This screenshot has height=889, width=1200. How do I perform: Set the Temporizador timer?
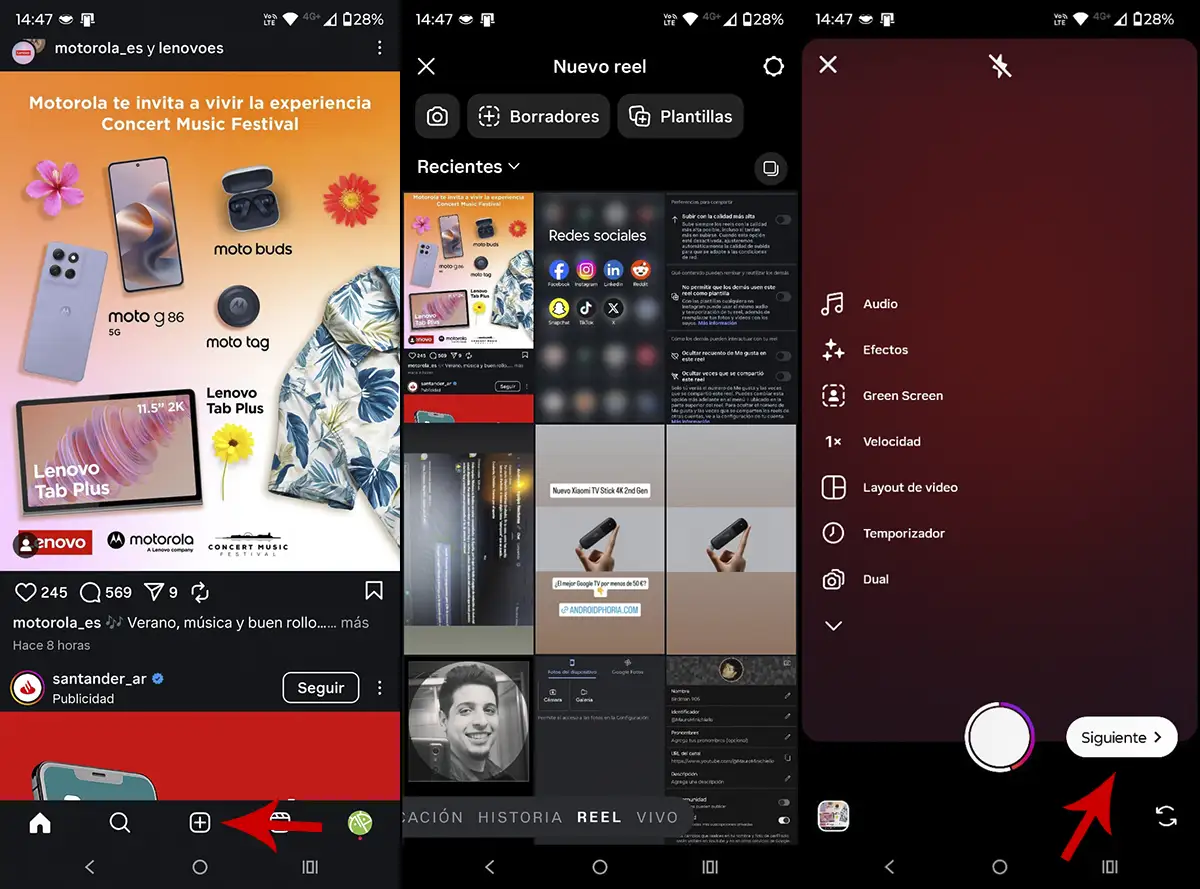(882, 534)
